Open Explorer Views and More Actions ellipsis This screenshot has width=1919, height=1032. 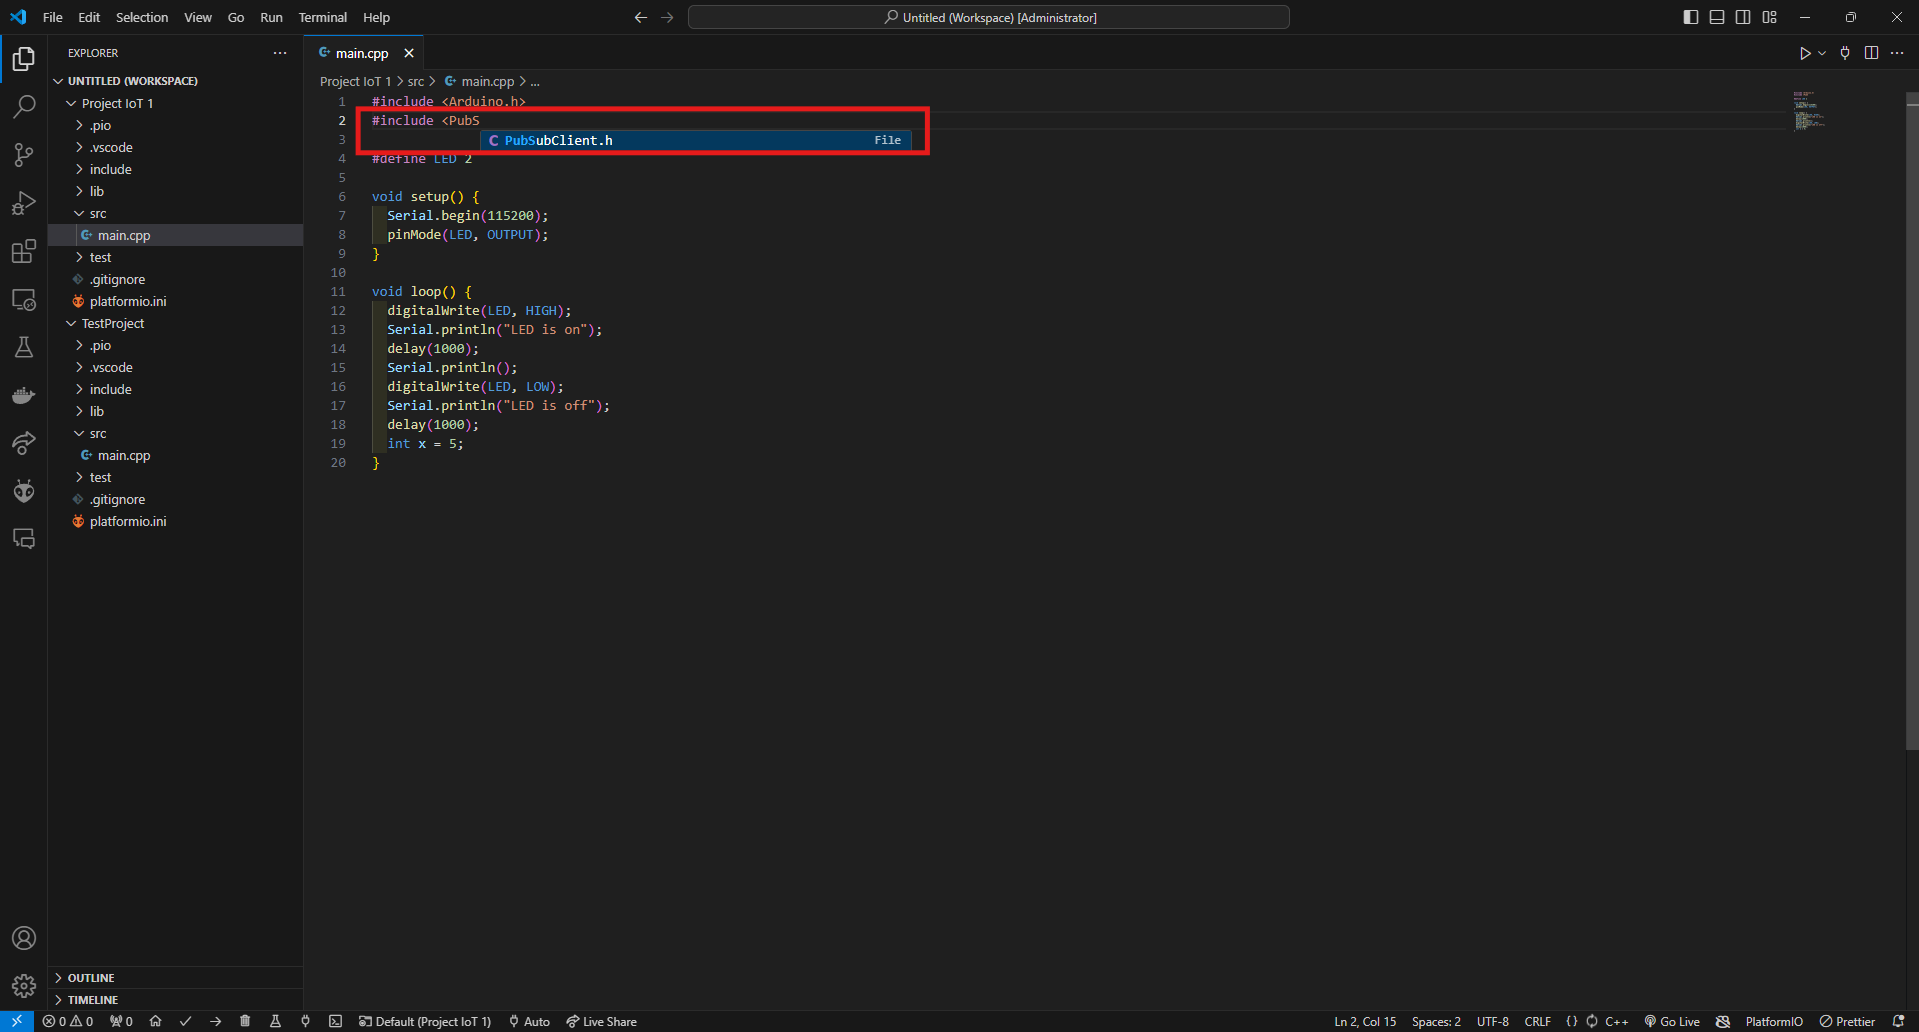pyautogui.click(x=280, y=53)
